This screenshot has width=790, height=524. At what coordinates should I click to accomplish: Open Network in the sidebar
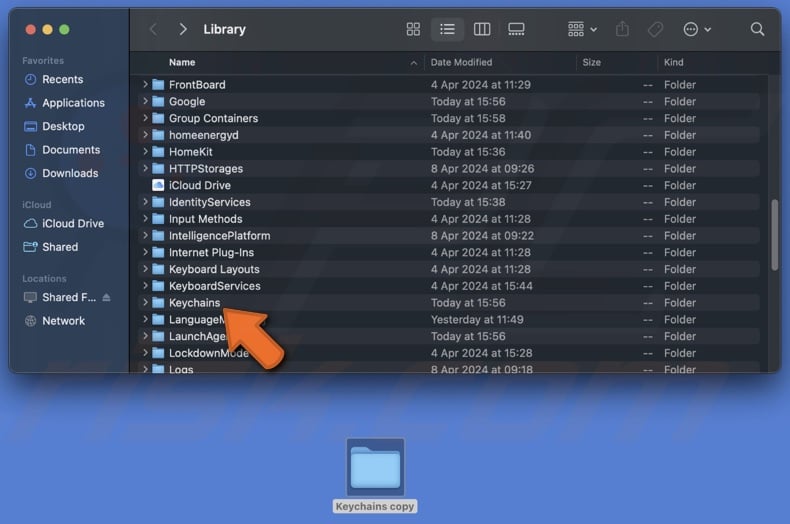point(63,320)
